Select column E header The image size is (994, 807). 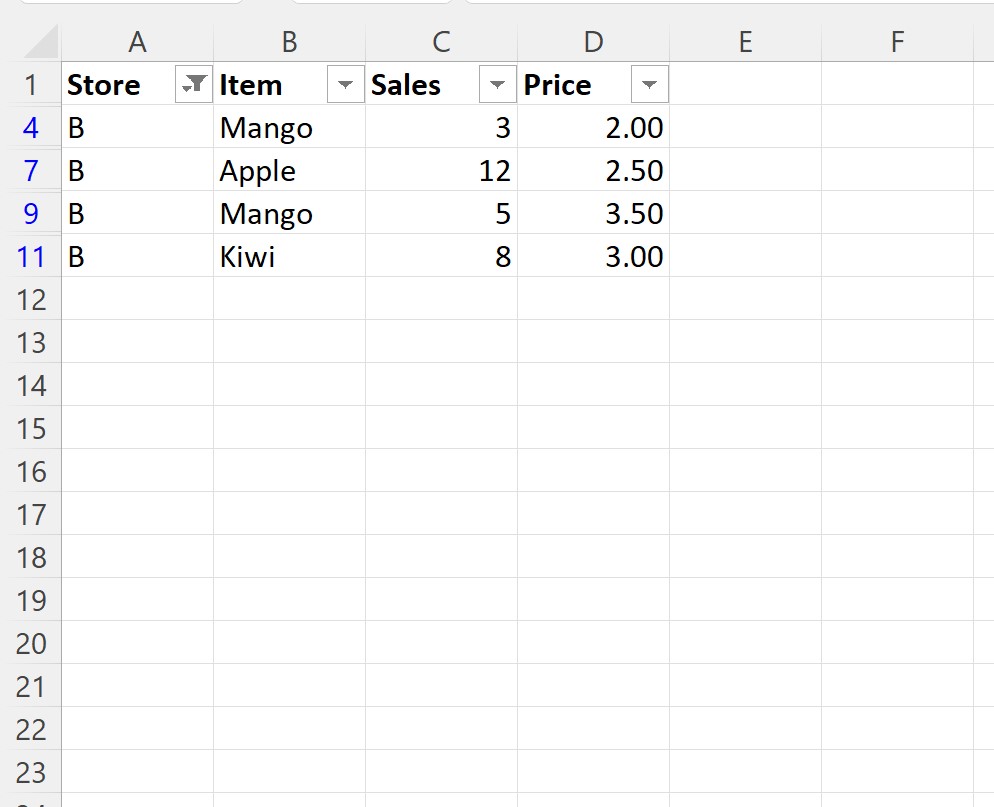point(744,42)
